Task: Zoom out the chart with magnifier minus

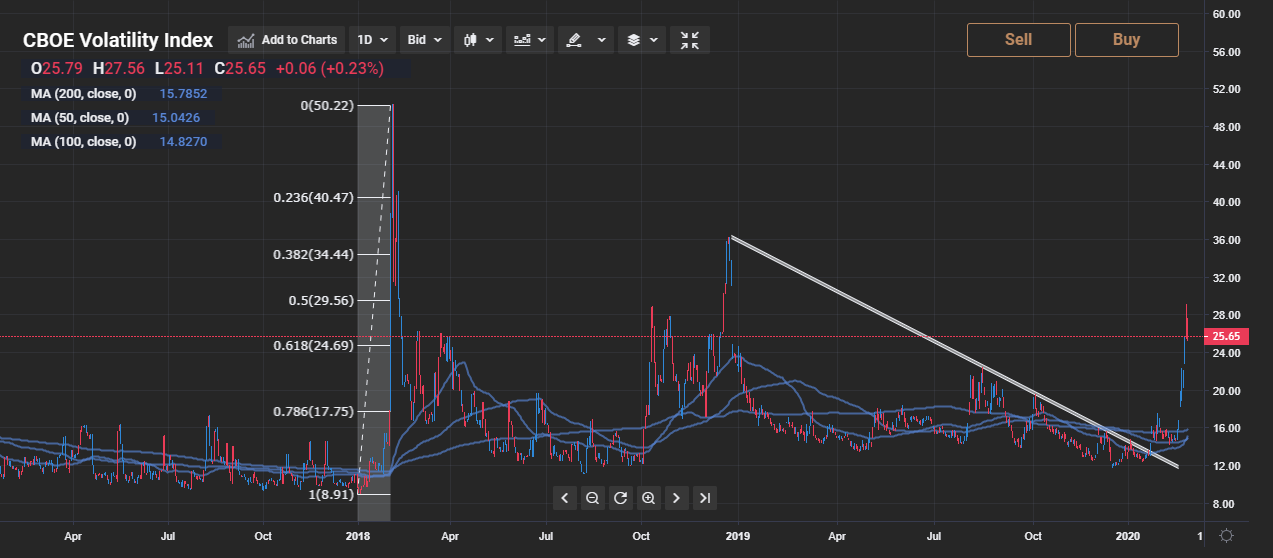Action: pyautogui.click(x=592, y=497)
